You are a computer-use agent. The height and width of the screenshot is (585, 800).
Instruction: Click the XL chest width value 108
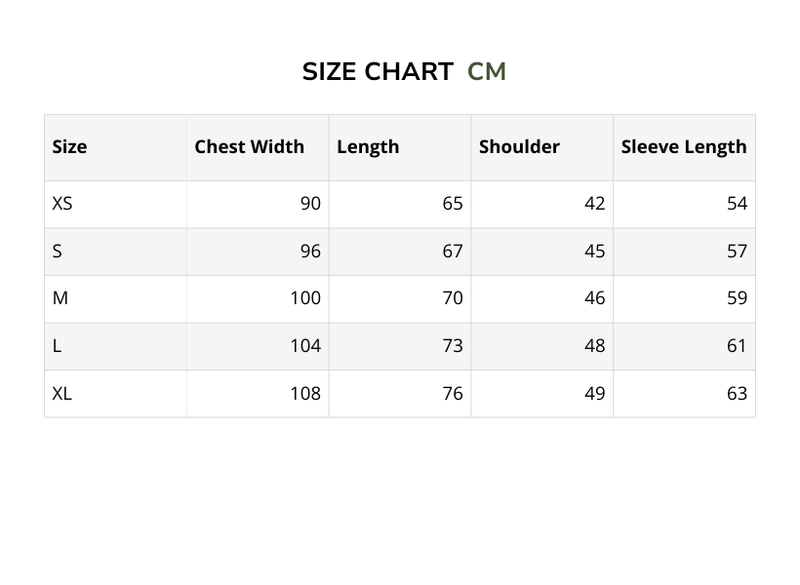pos(305,394)
